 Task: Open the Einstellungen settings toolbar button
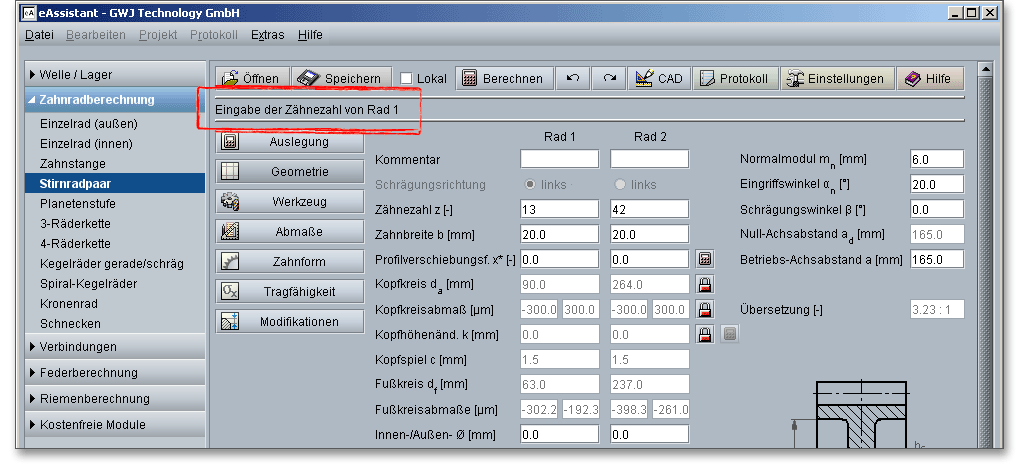pyautogui.click(x=836, y=79)
